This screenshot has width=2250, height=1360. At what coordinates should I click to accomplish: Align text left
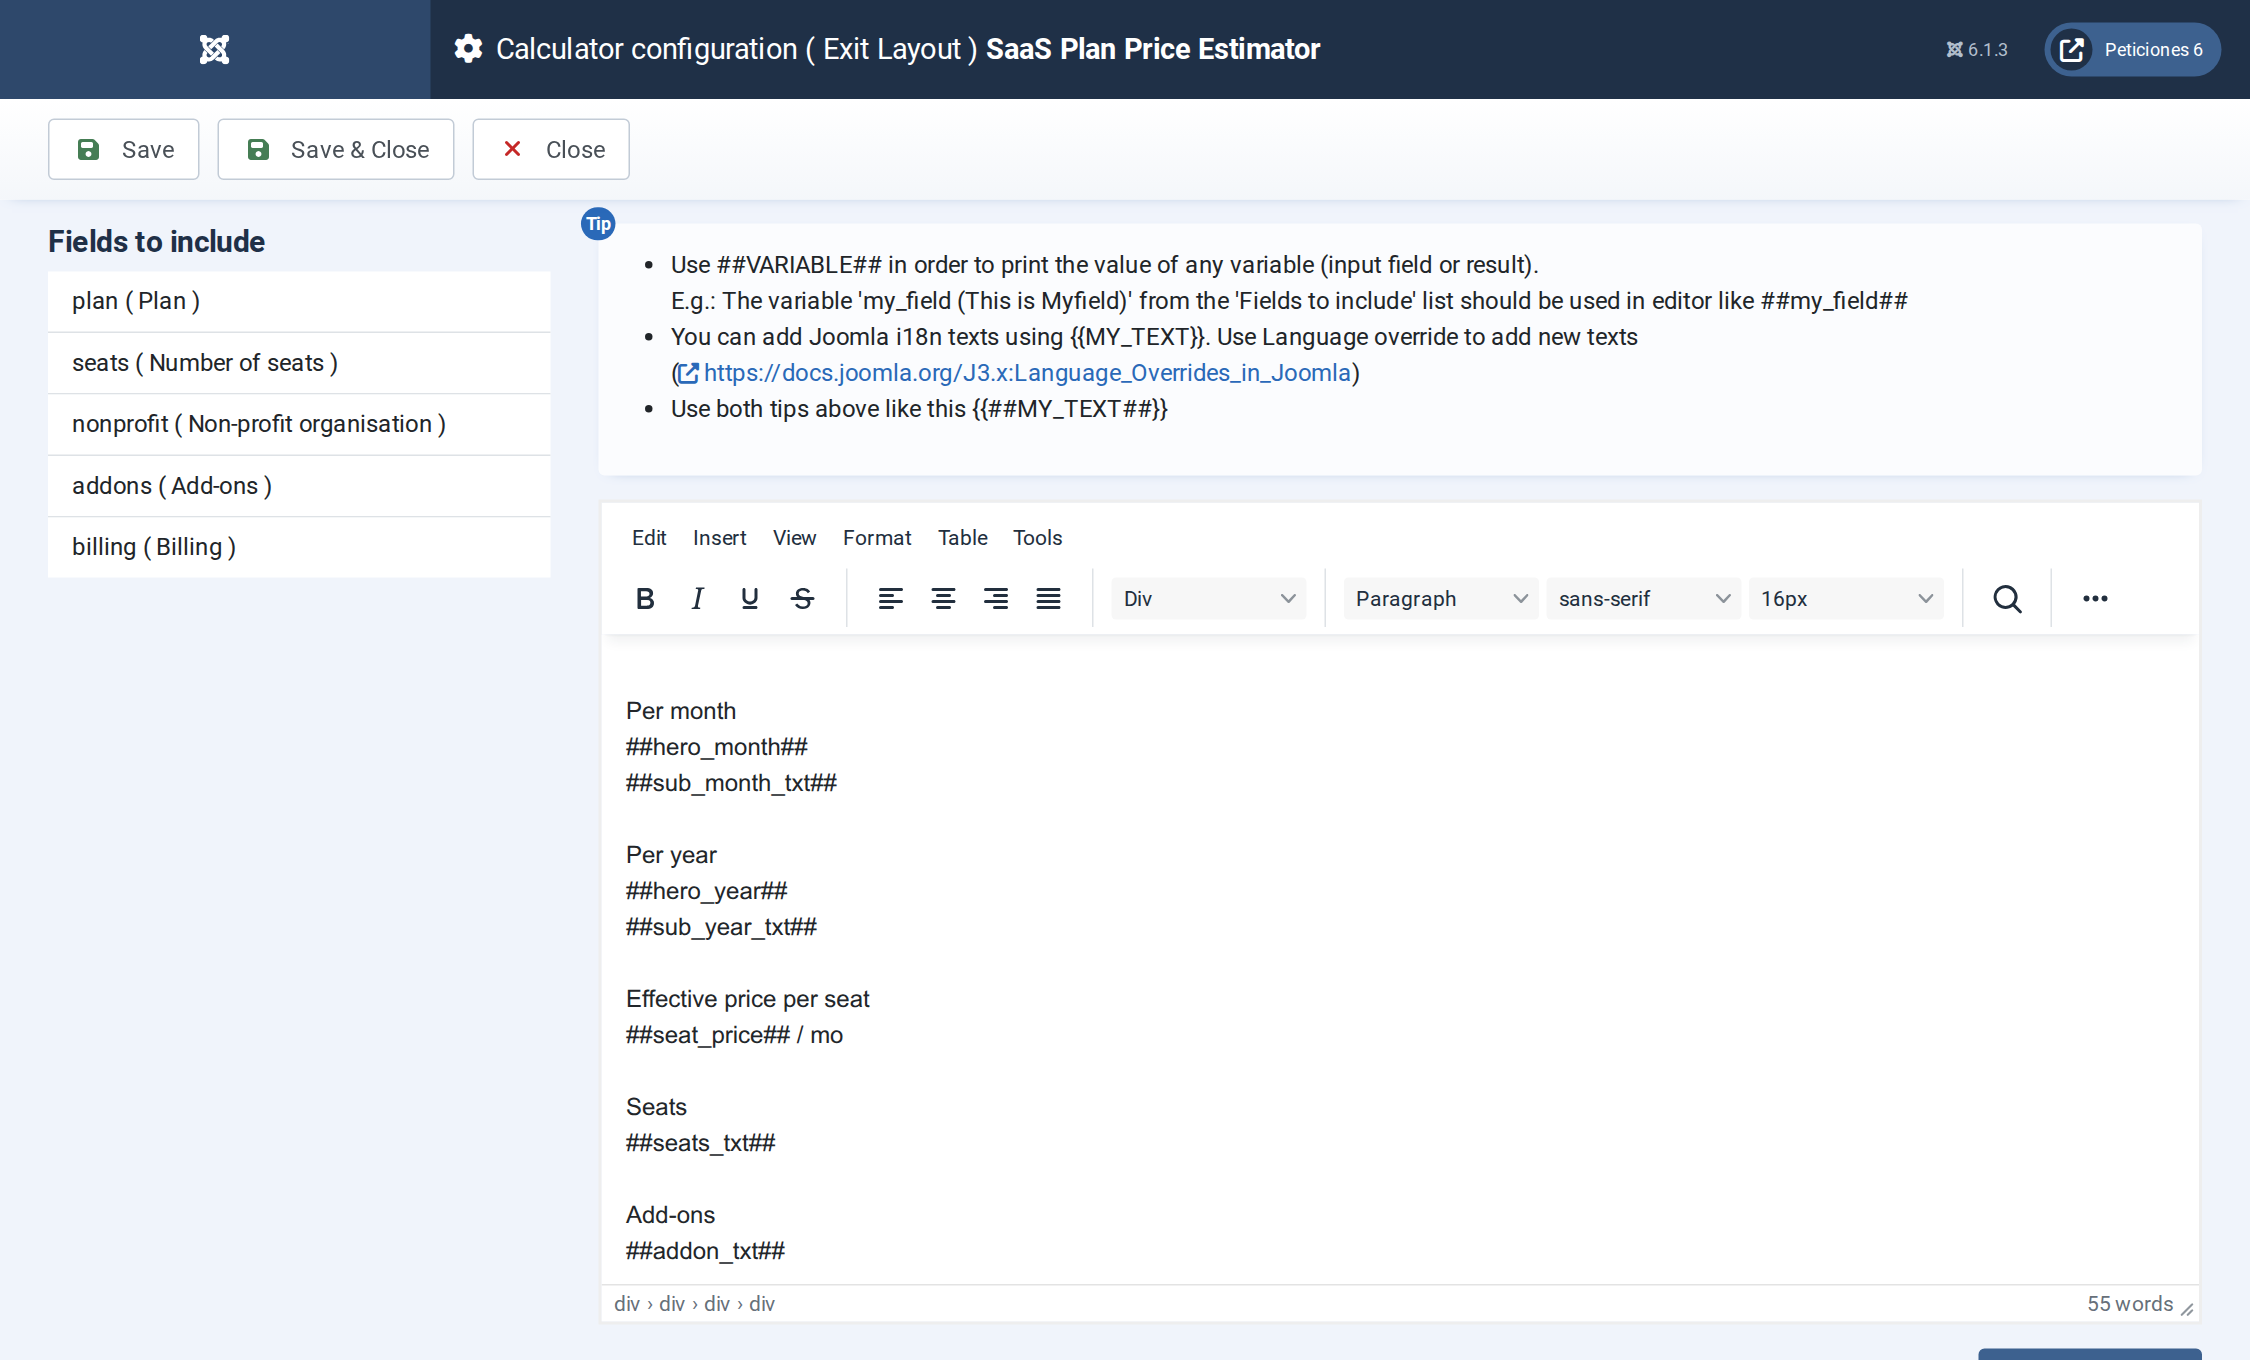point(890,598)
